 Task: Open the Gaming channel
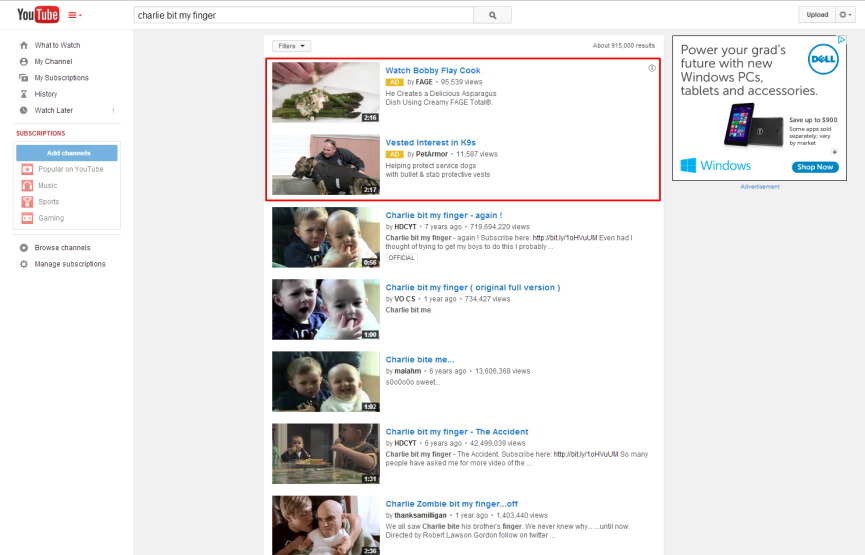click(x=51, y=218)
